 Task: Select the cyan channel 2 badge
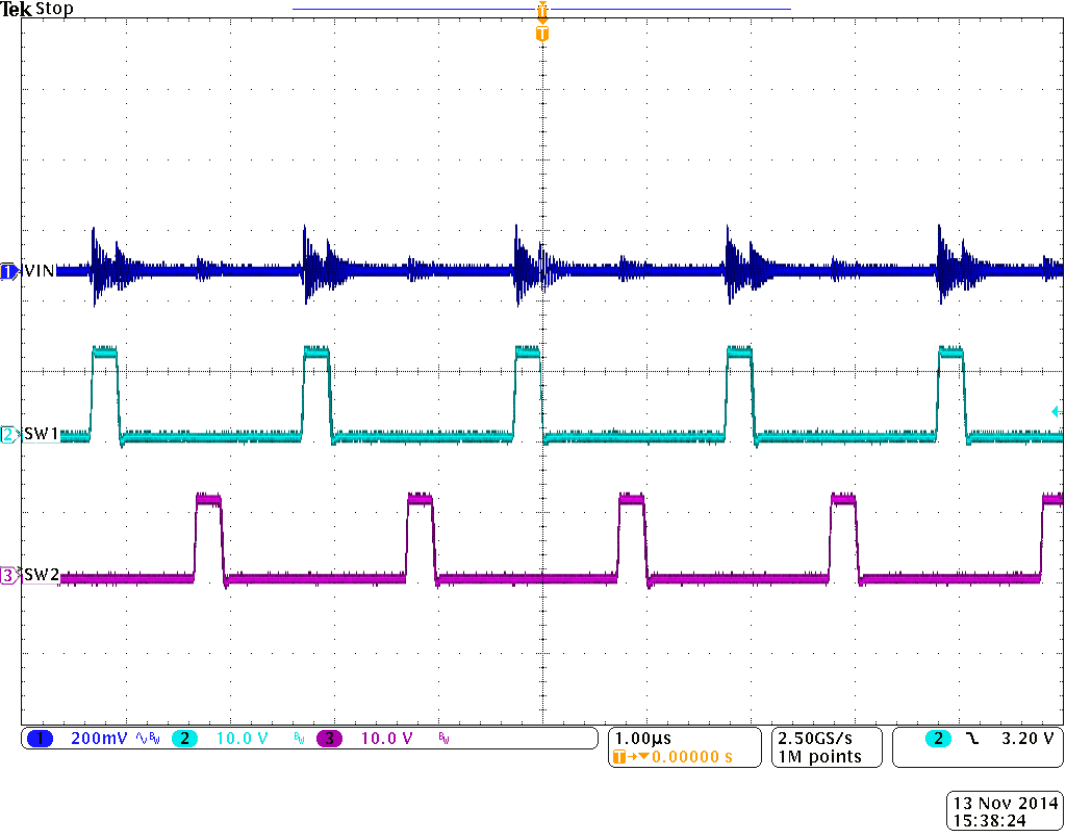[184, 739]
